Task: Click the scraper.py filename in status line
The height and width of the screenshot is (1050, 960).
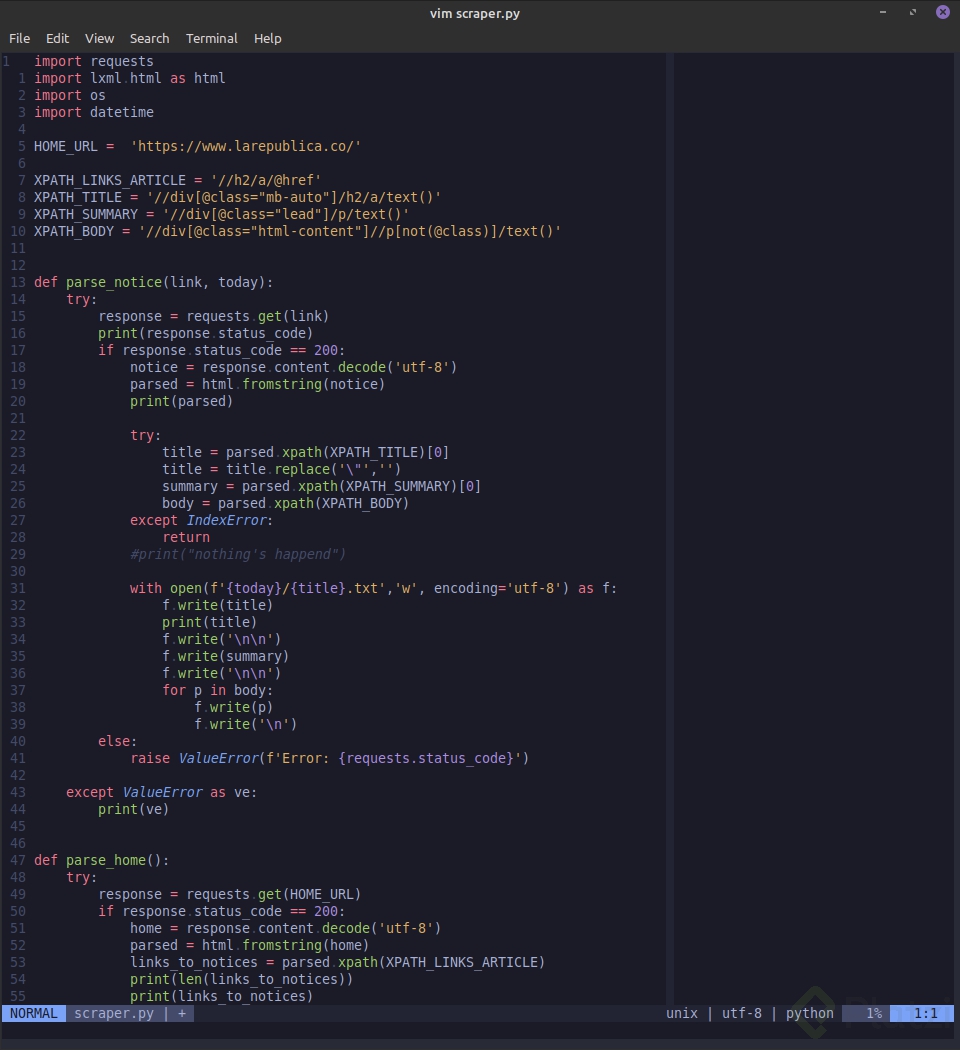Action: tap(114, 1013)
